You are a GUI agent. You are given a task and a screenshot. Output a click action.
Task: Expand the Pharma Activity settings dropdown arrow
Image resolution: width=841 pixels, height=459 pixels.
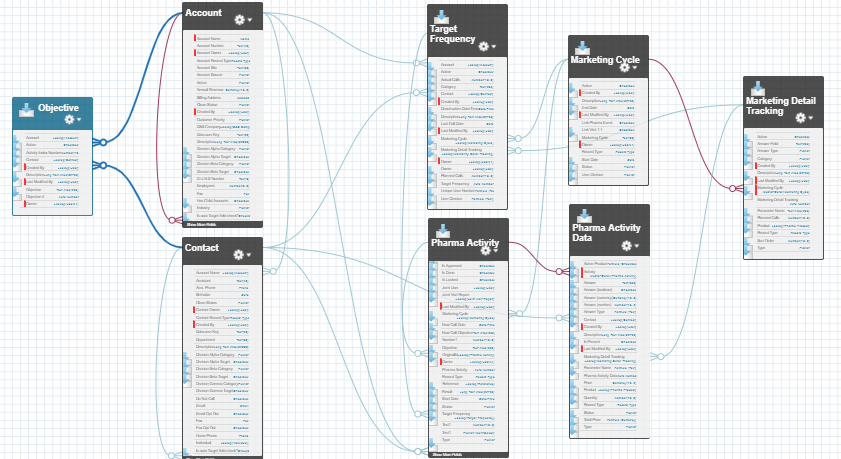(x=497, y=249)
